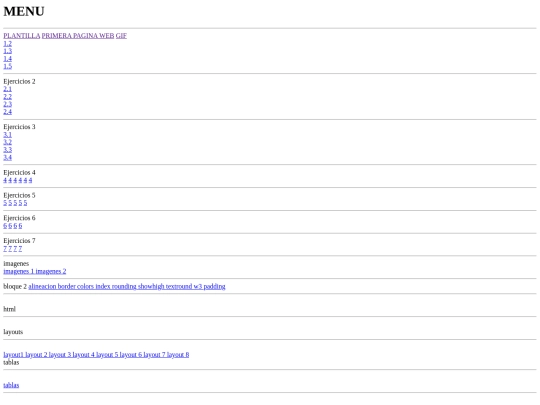Open the index link
This screenshot has height=405, width=540.
[103, 287]
